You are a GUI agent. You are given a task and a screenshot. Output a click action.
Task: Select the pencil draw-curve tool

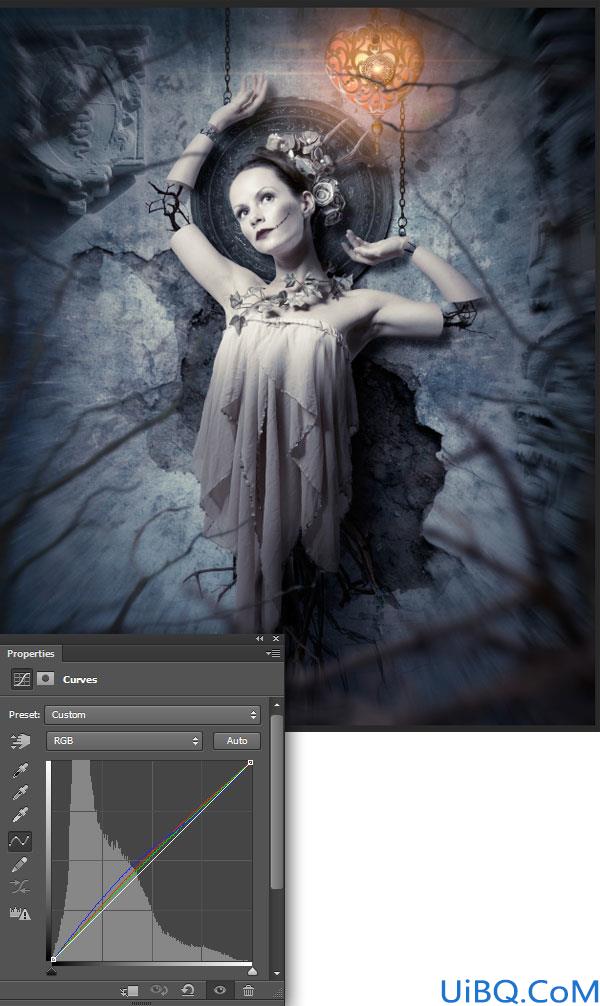coord(20,864)
